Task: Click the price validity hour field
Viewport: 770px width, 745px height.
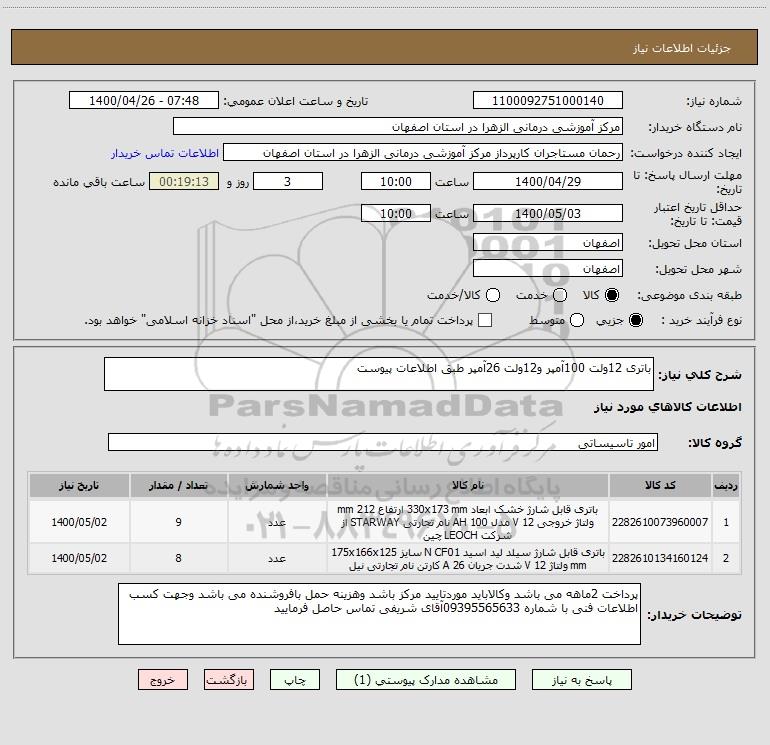Action: (x=396, y=213)
